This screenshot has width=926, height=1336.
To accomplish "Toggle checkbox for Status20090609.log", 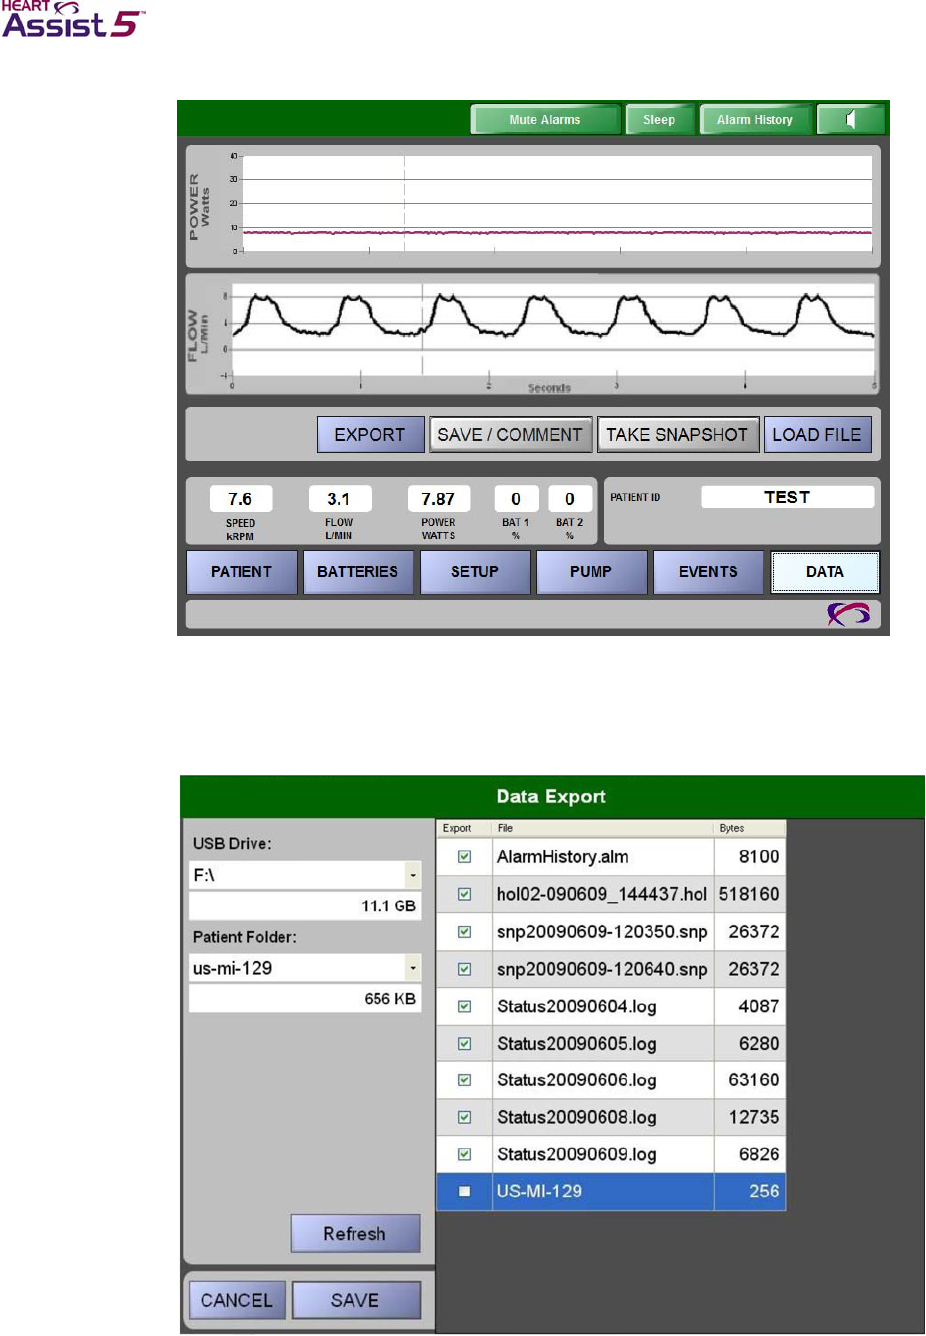I will click(x=464, y=1154).
